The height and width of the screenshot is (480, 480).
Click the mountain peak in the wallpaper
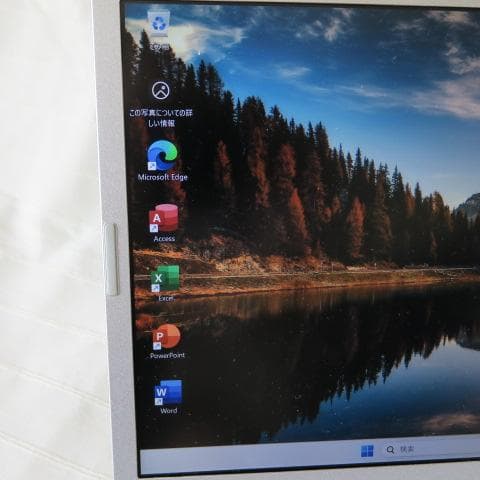coord(470,203)
